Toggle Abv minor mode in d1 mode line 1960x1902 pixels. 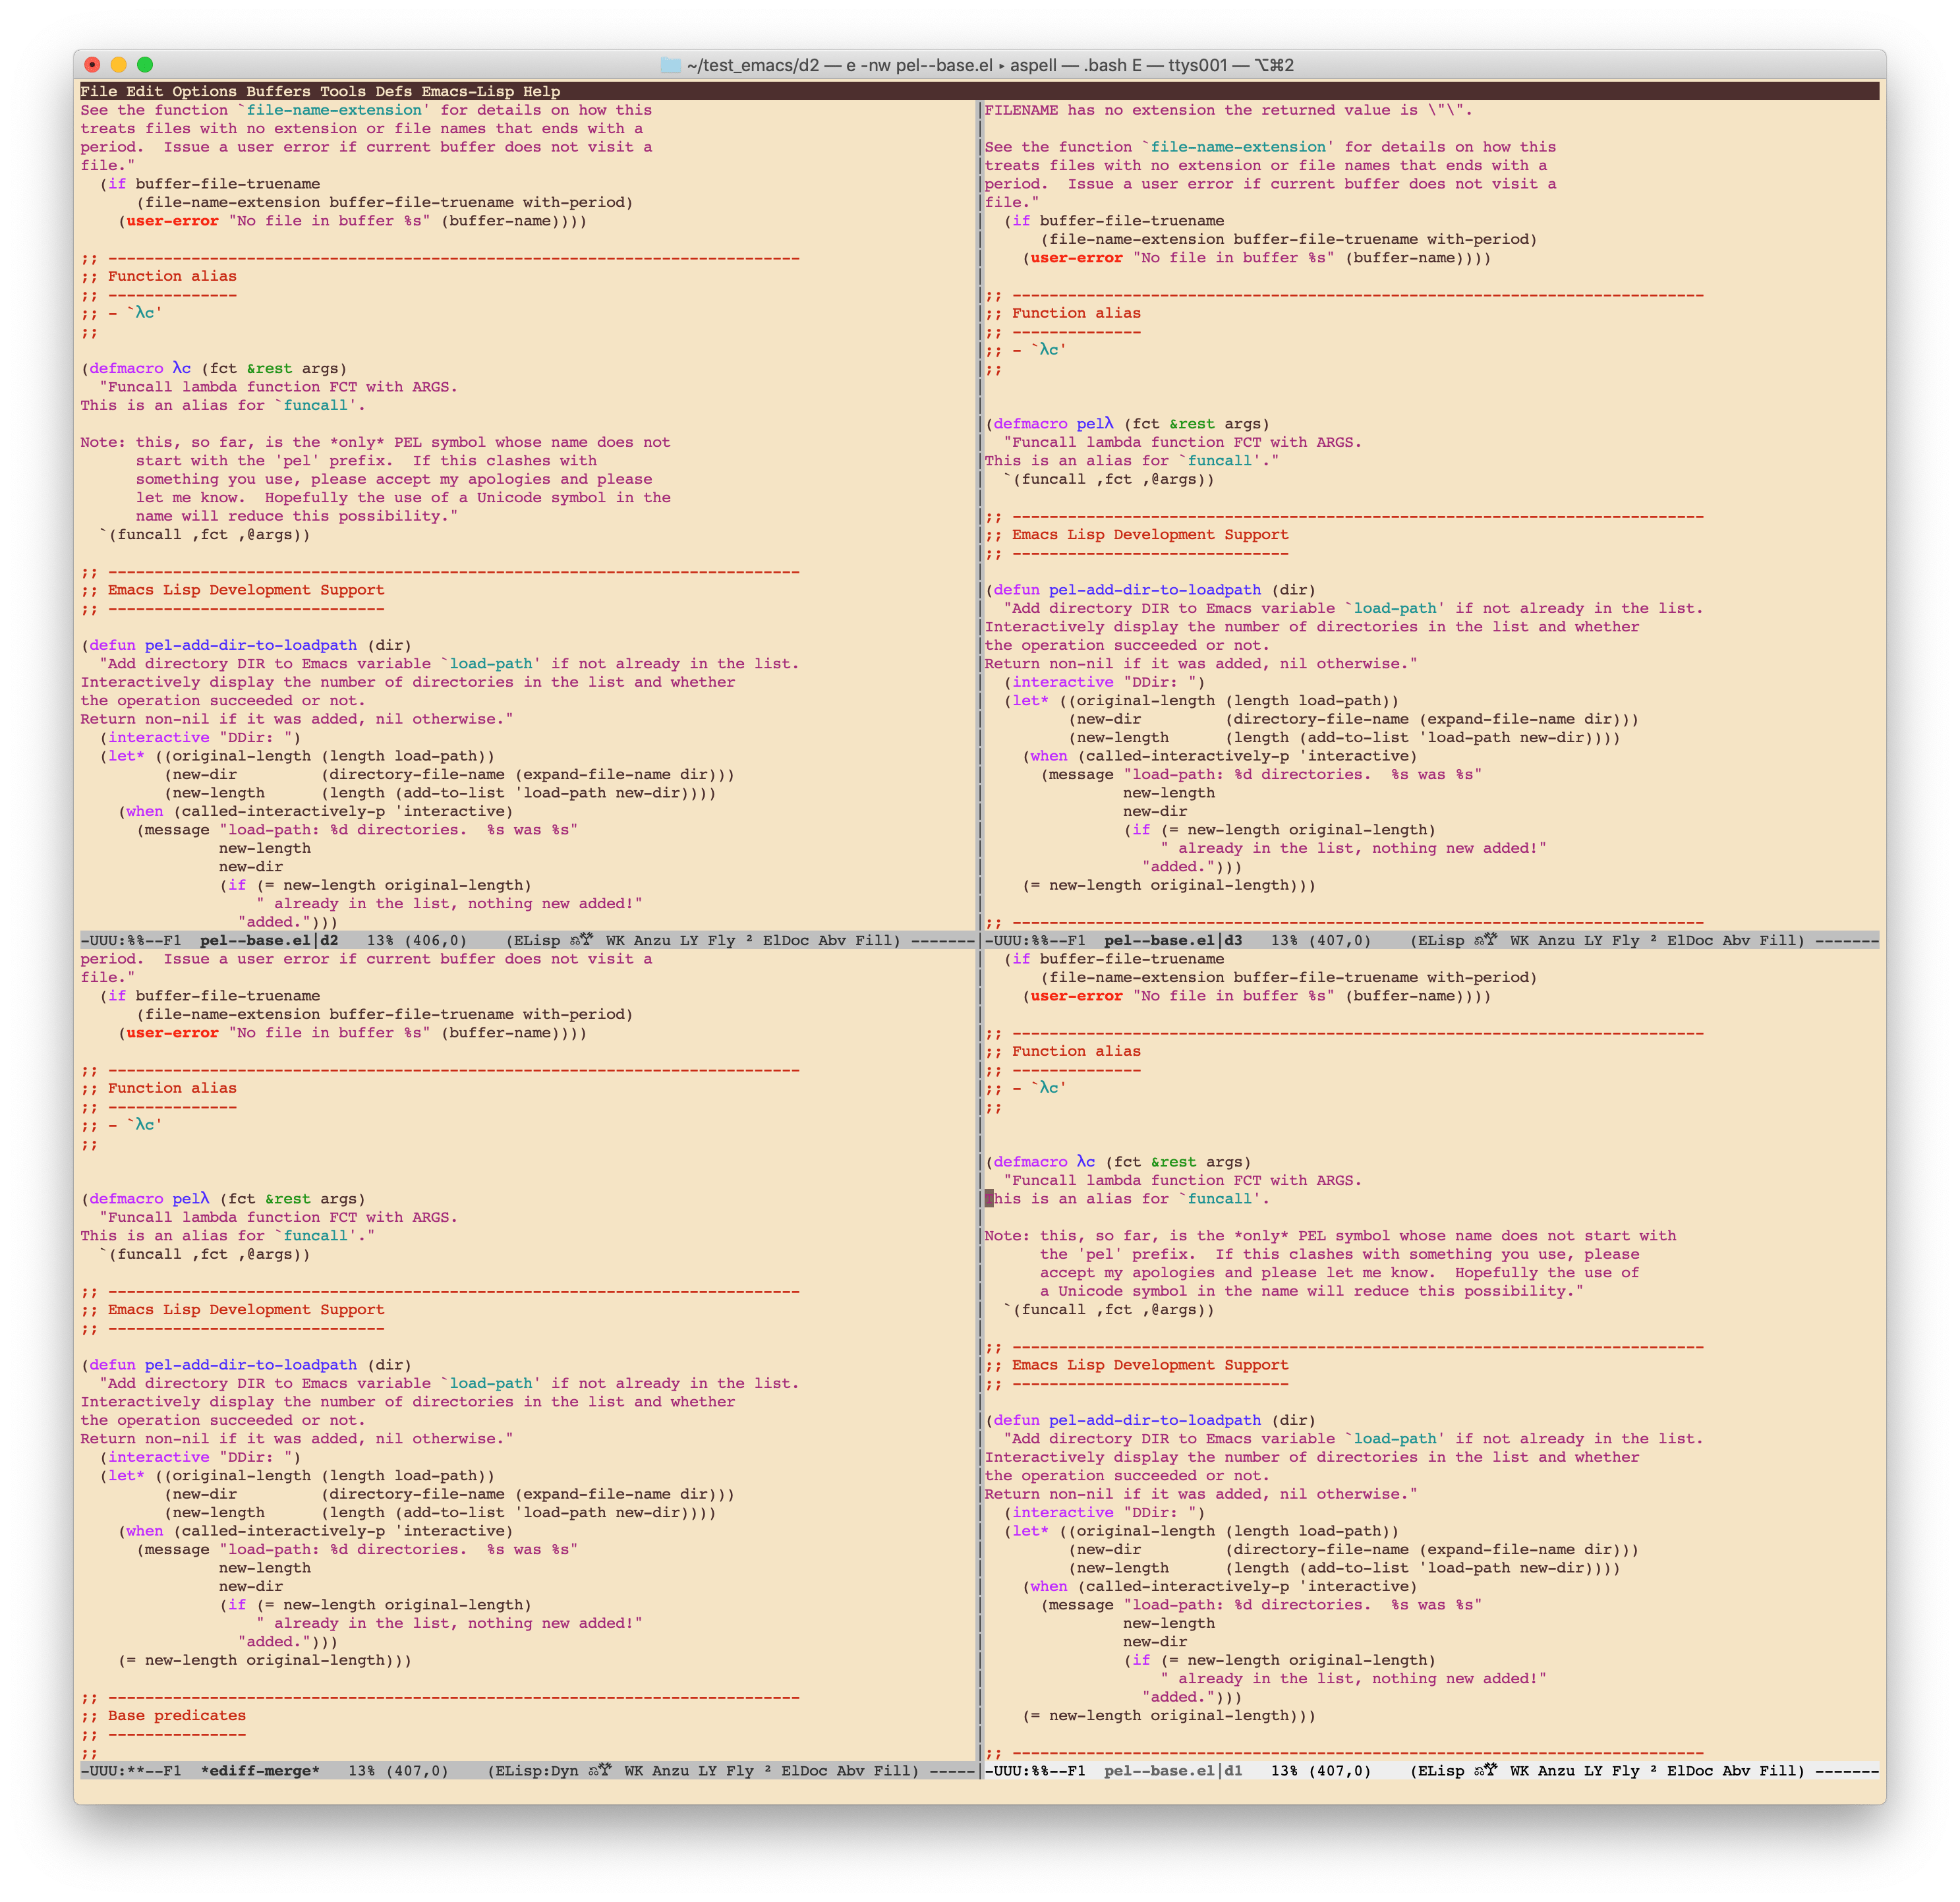click(1736, 1770)
